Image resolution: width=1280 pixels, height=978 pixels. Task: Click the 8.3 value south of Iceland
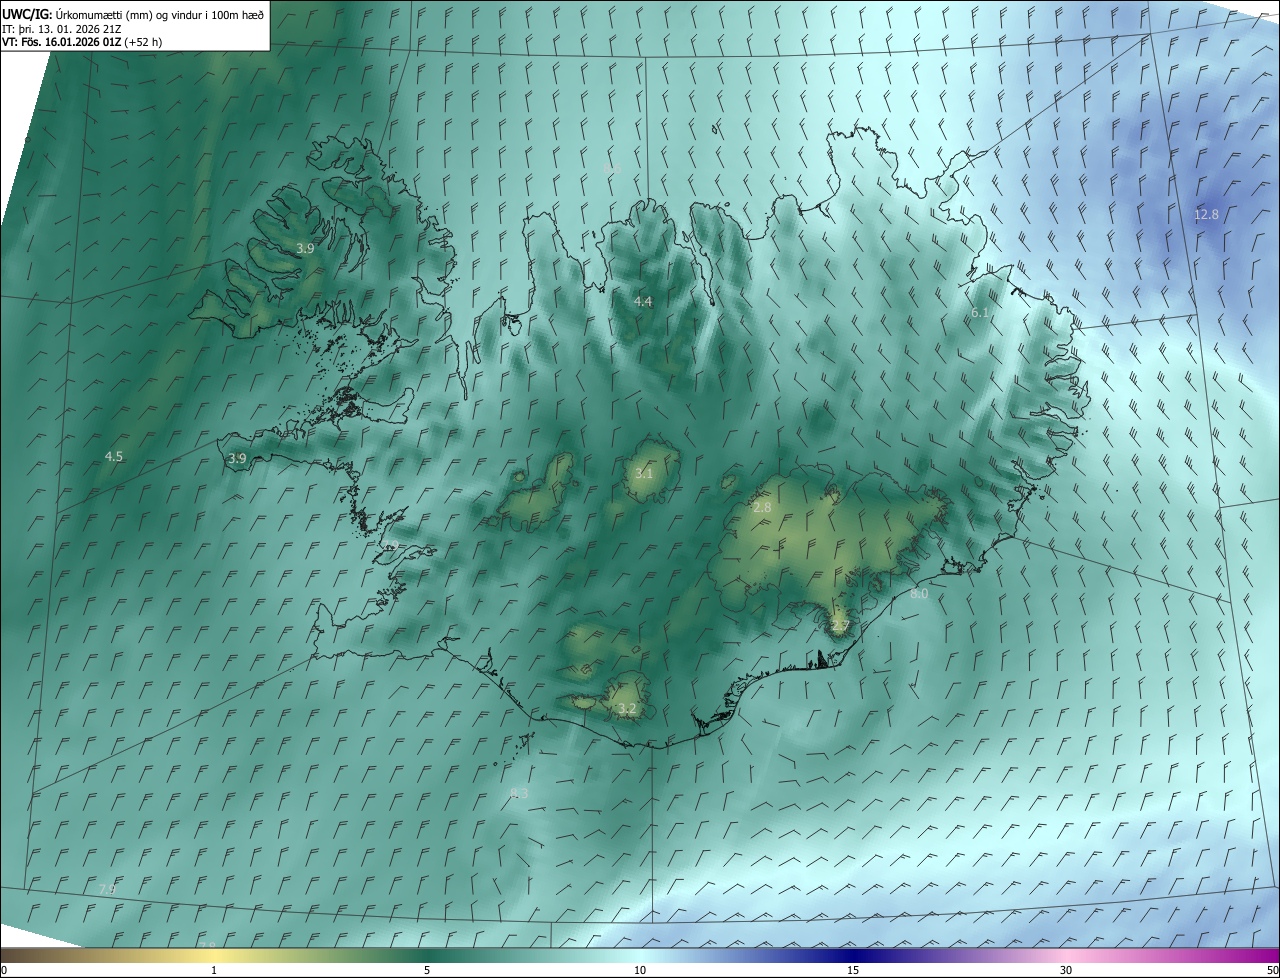pyautogui.click(x=519, y=793)
